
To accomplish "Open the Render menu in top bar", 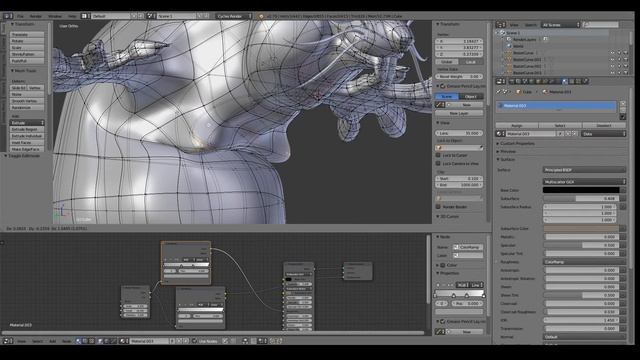I will coord(36,16).
